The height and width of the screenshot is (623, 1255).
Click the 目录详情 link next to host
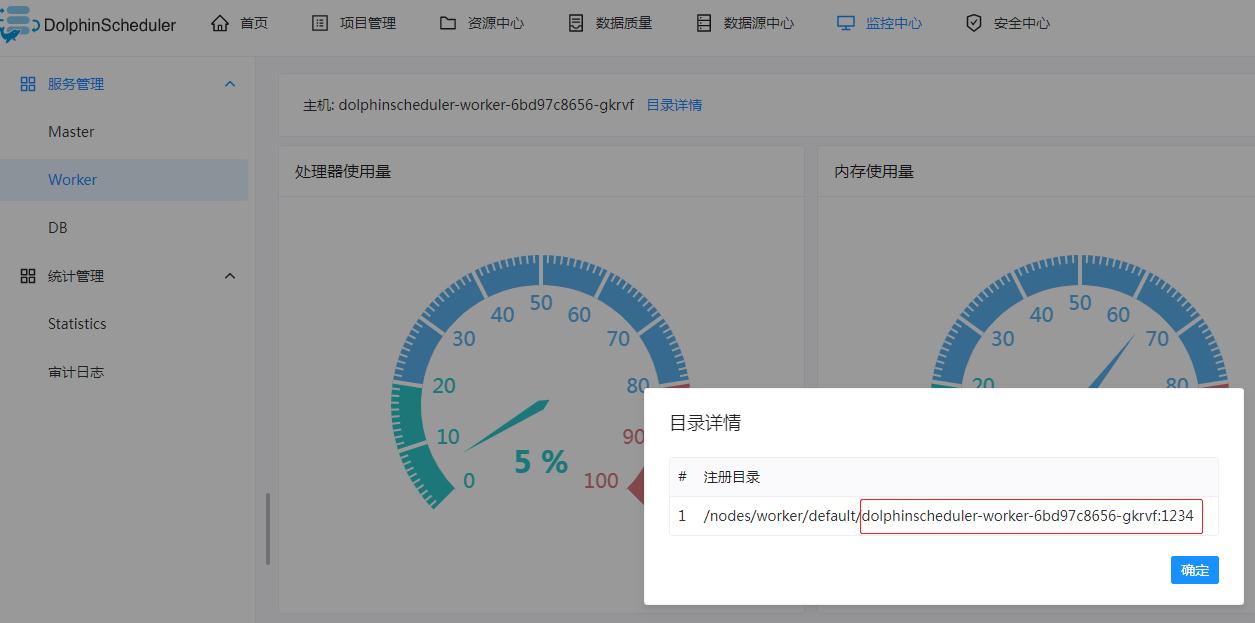click(x=674, y=105)
